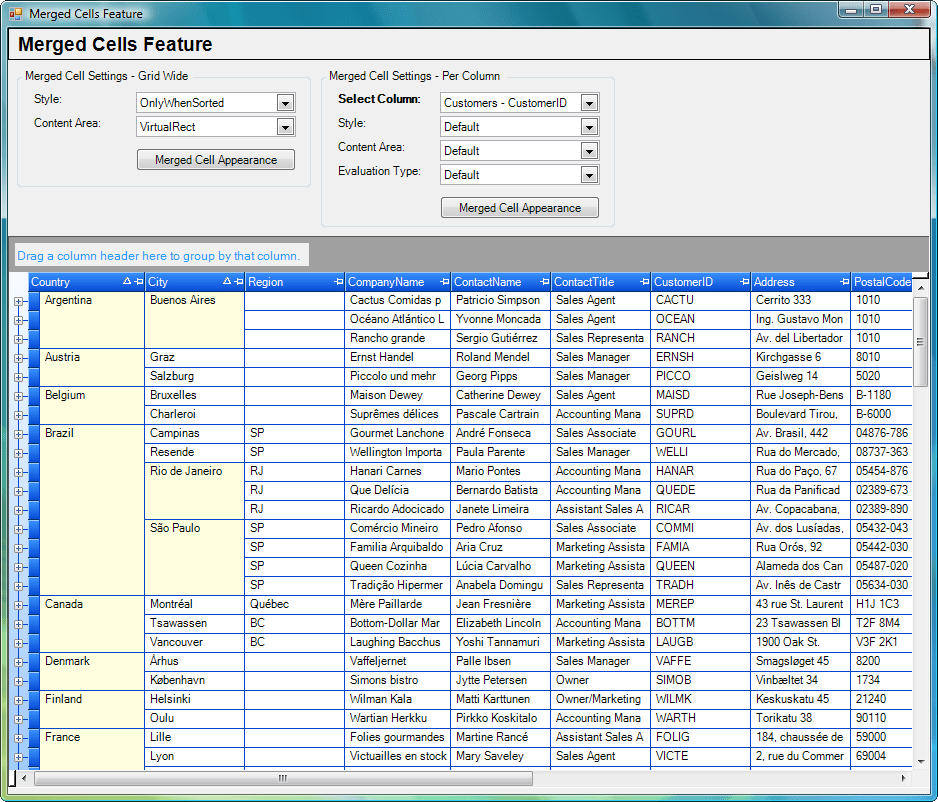Pin the CustomerID column with its pin icon
This screenshot has width=938, height=802.
point(743,283)
